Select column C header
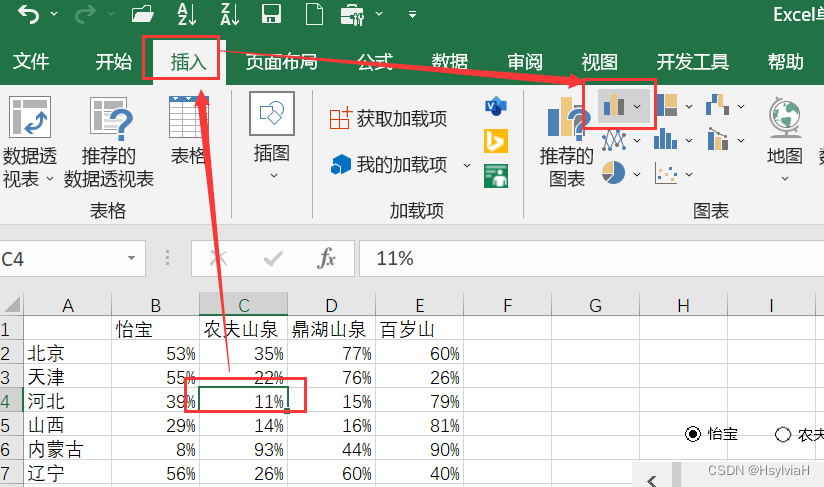Image resolution: width=824 pixels, height=487 pixels. pos(243,304)
